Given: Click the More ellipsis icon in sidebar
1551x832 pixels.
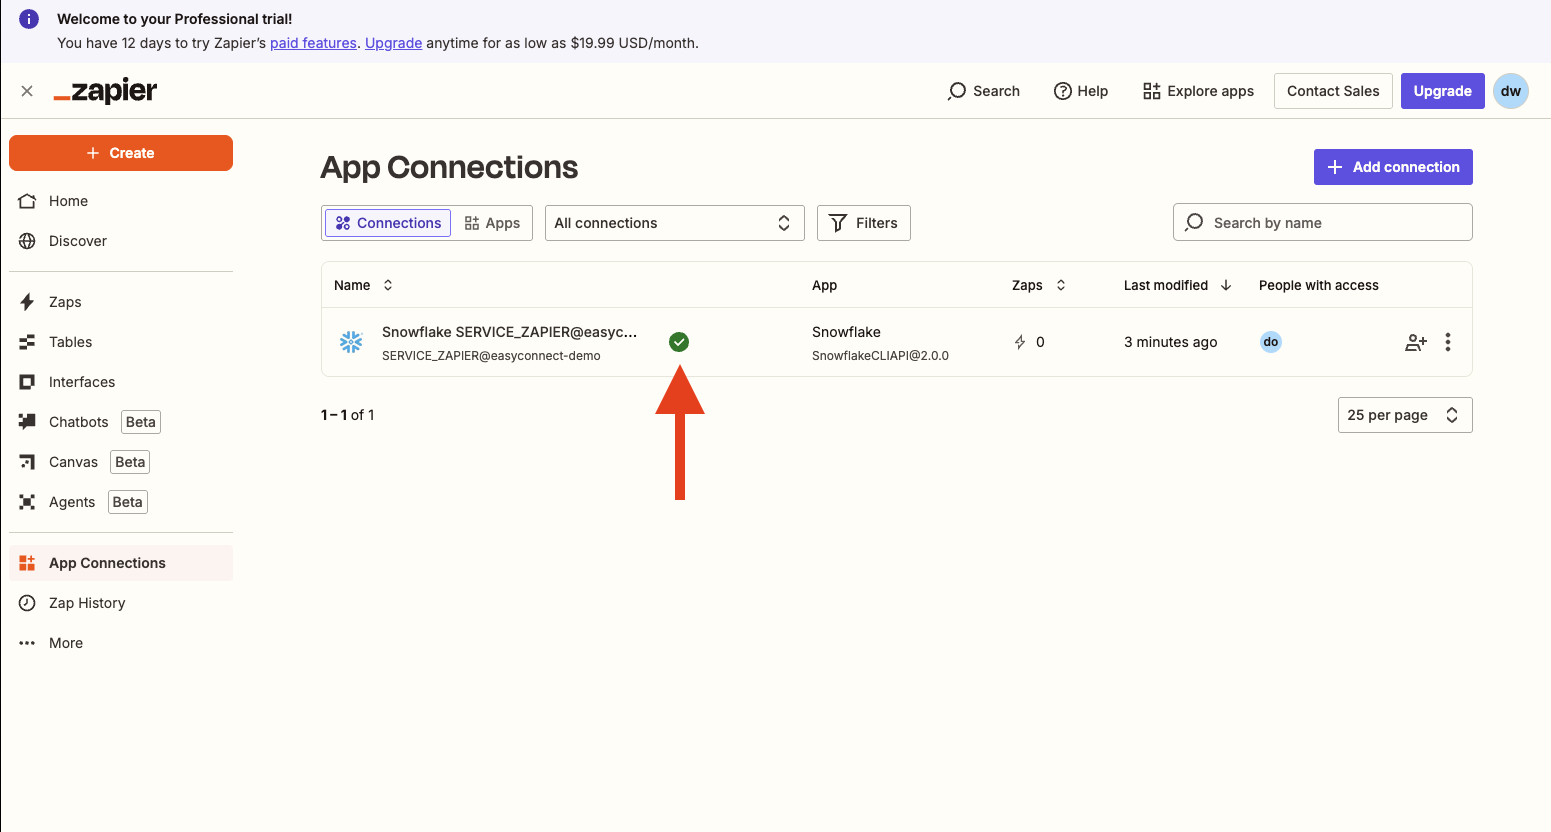Looking at the screenshot, I should (x=27, y=643).
